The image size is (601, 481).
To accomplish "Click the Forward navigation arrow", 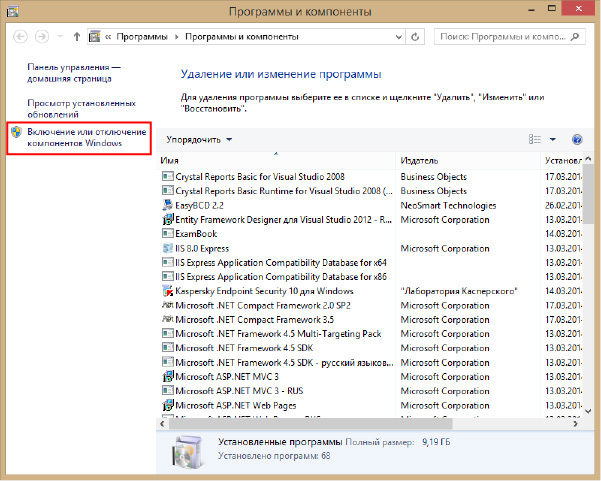I will coord(42,37).
